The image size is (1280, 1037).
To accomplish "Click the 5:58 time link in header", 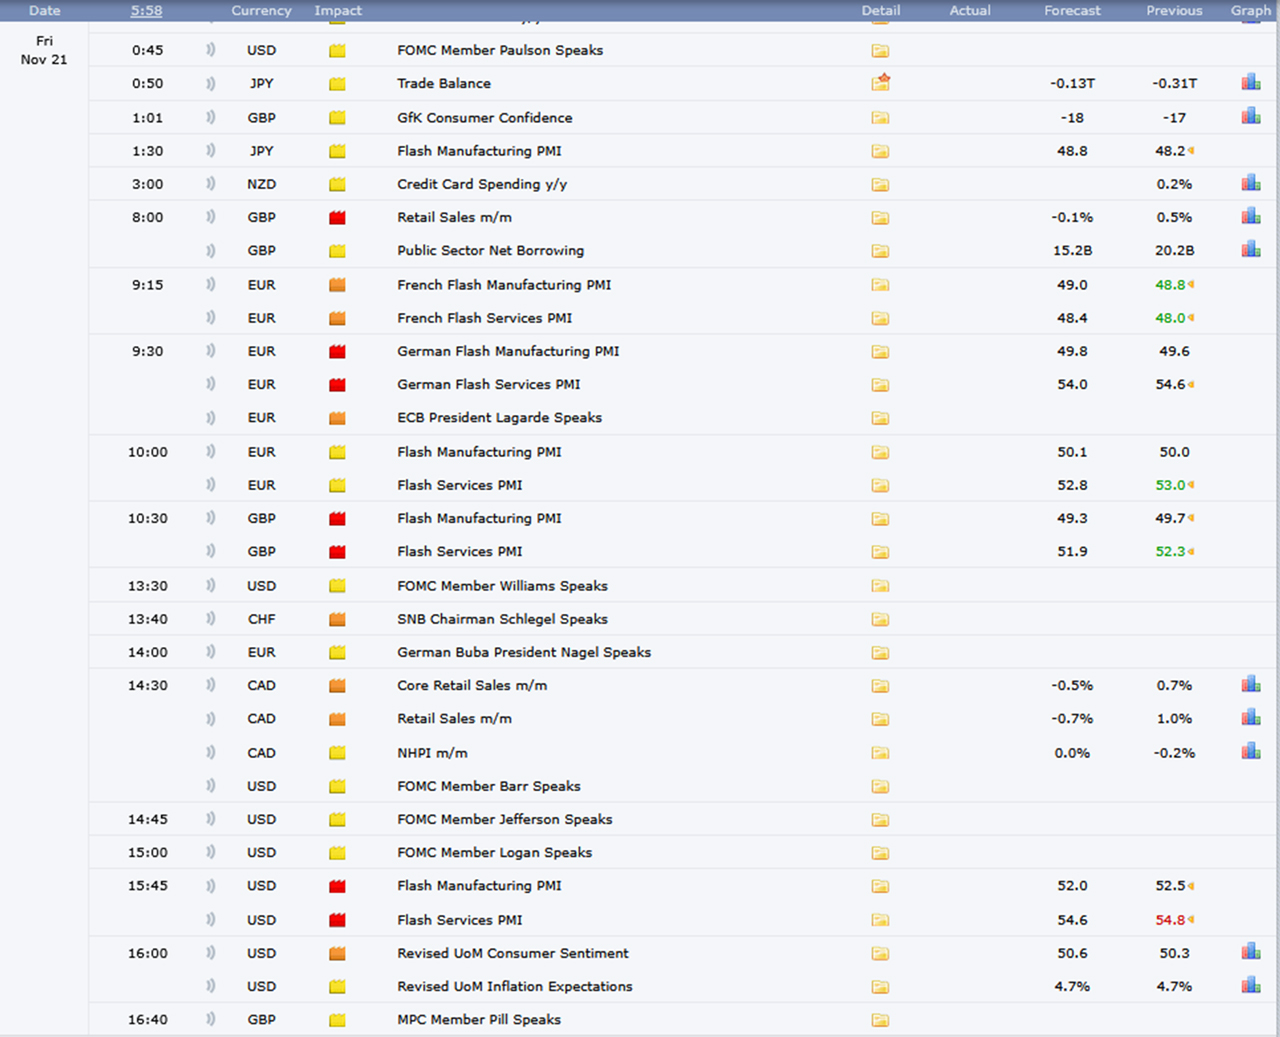I will [147, 11].
